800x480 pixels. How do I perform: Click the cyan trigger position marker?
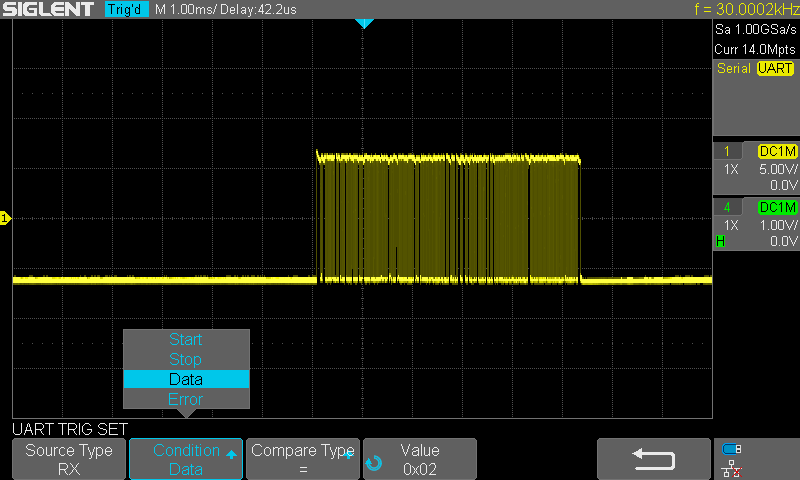(x=364, y=23)
